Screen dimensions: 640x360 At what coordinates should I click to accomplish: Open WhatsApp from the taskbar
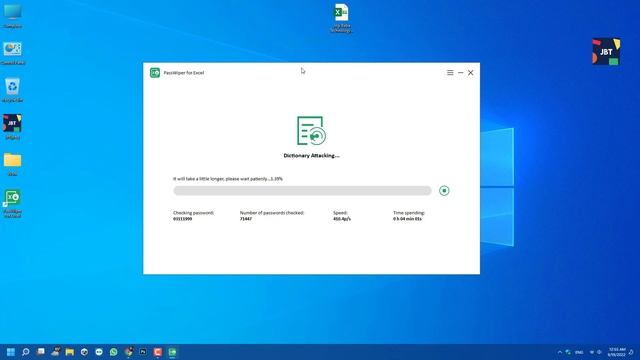coord(113,352)
